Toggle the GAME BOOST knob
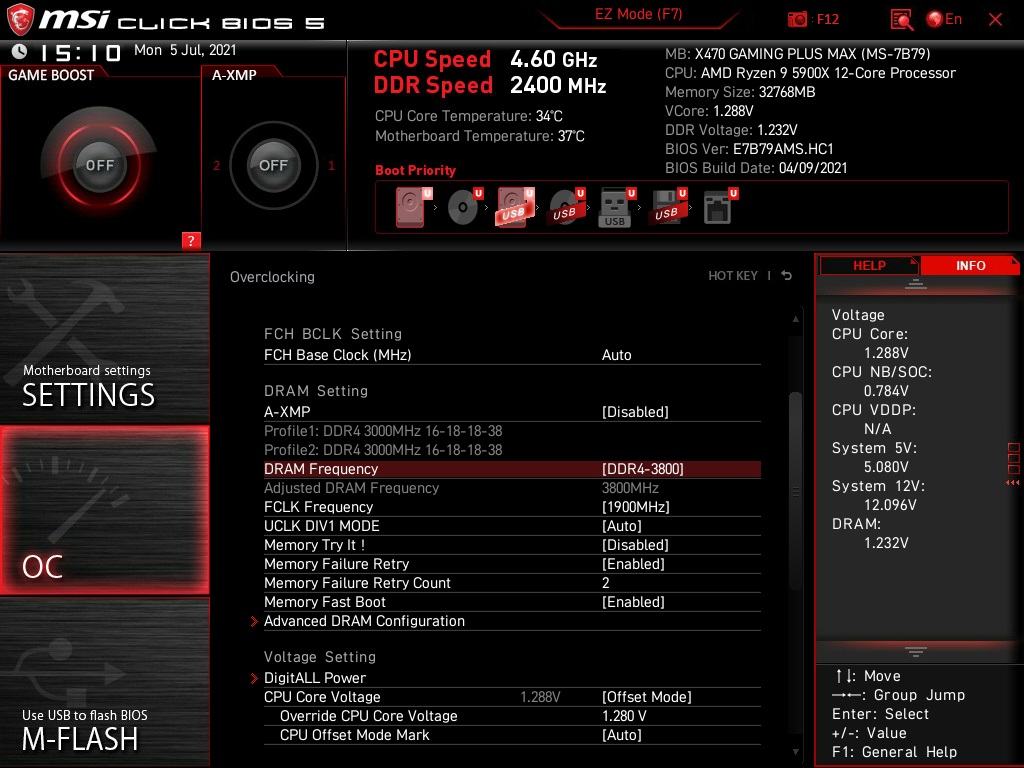The image size is (1024, 768). (x=99, y=165)
